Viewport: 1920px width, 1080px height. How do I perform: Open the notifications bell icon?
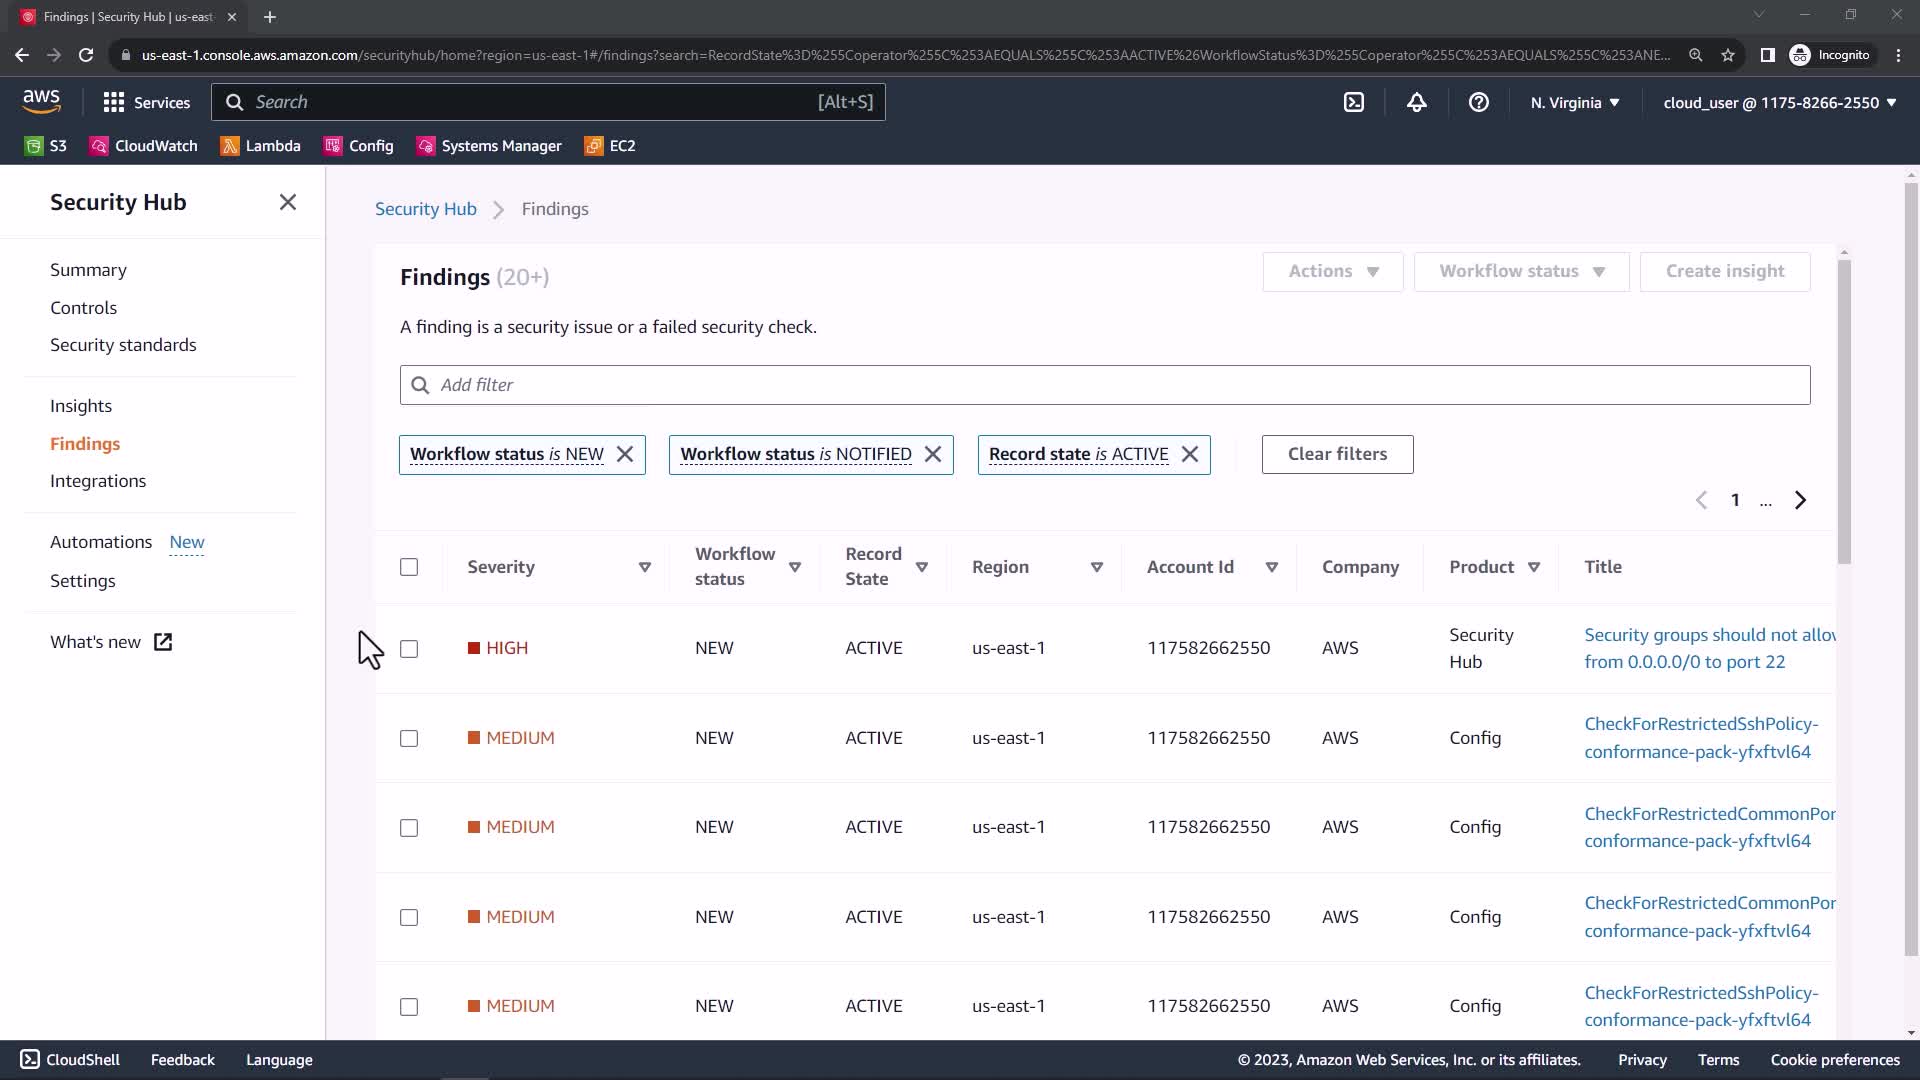point(1416,102)
